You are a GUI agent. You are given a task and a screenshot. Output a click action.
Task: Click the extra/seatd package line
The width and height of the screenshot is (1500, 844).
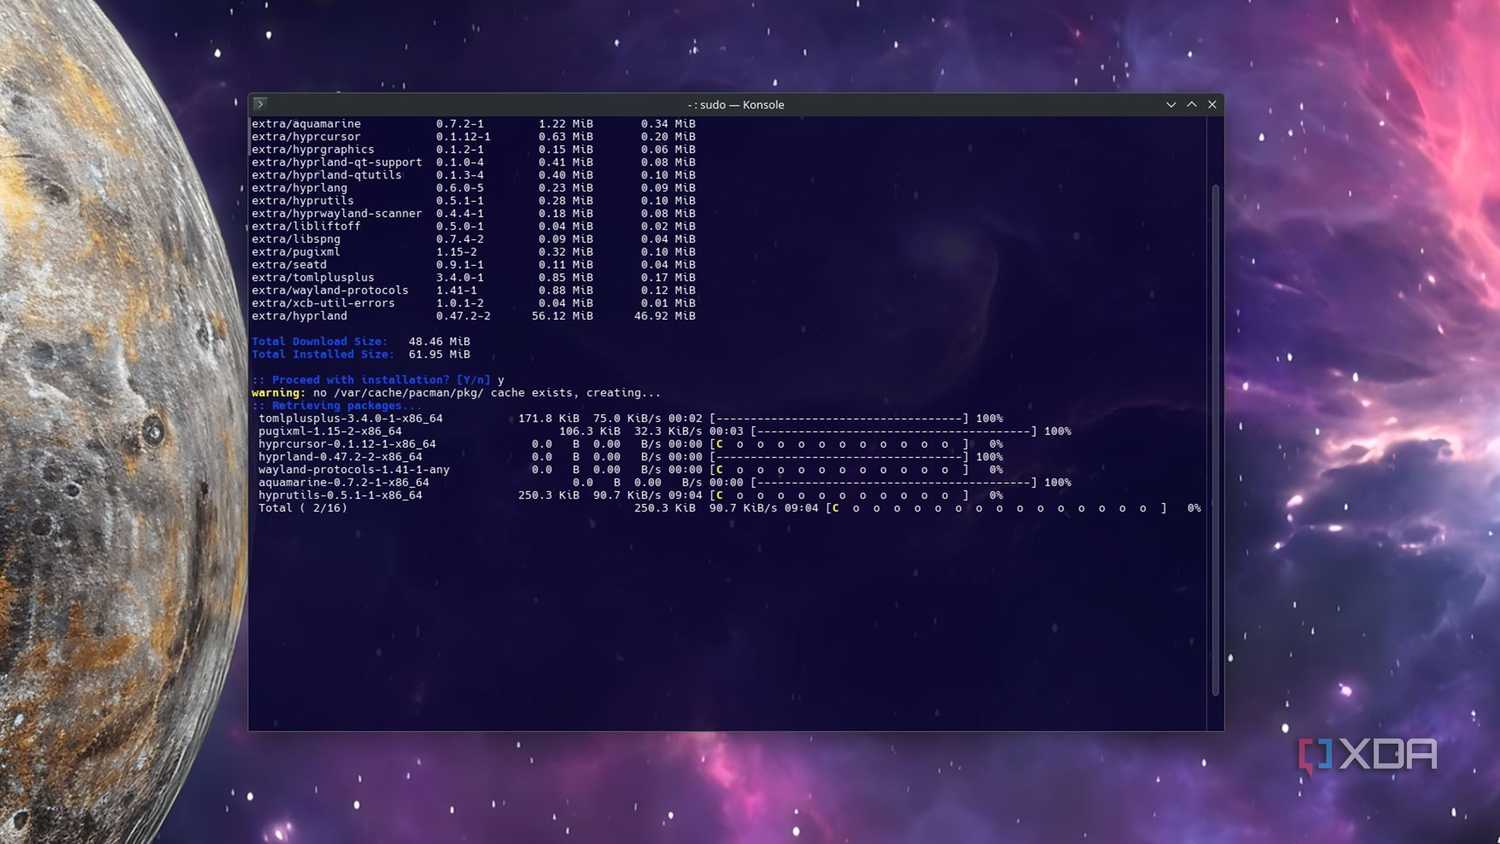473,265
